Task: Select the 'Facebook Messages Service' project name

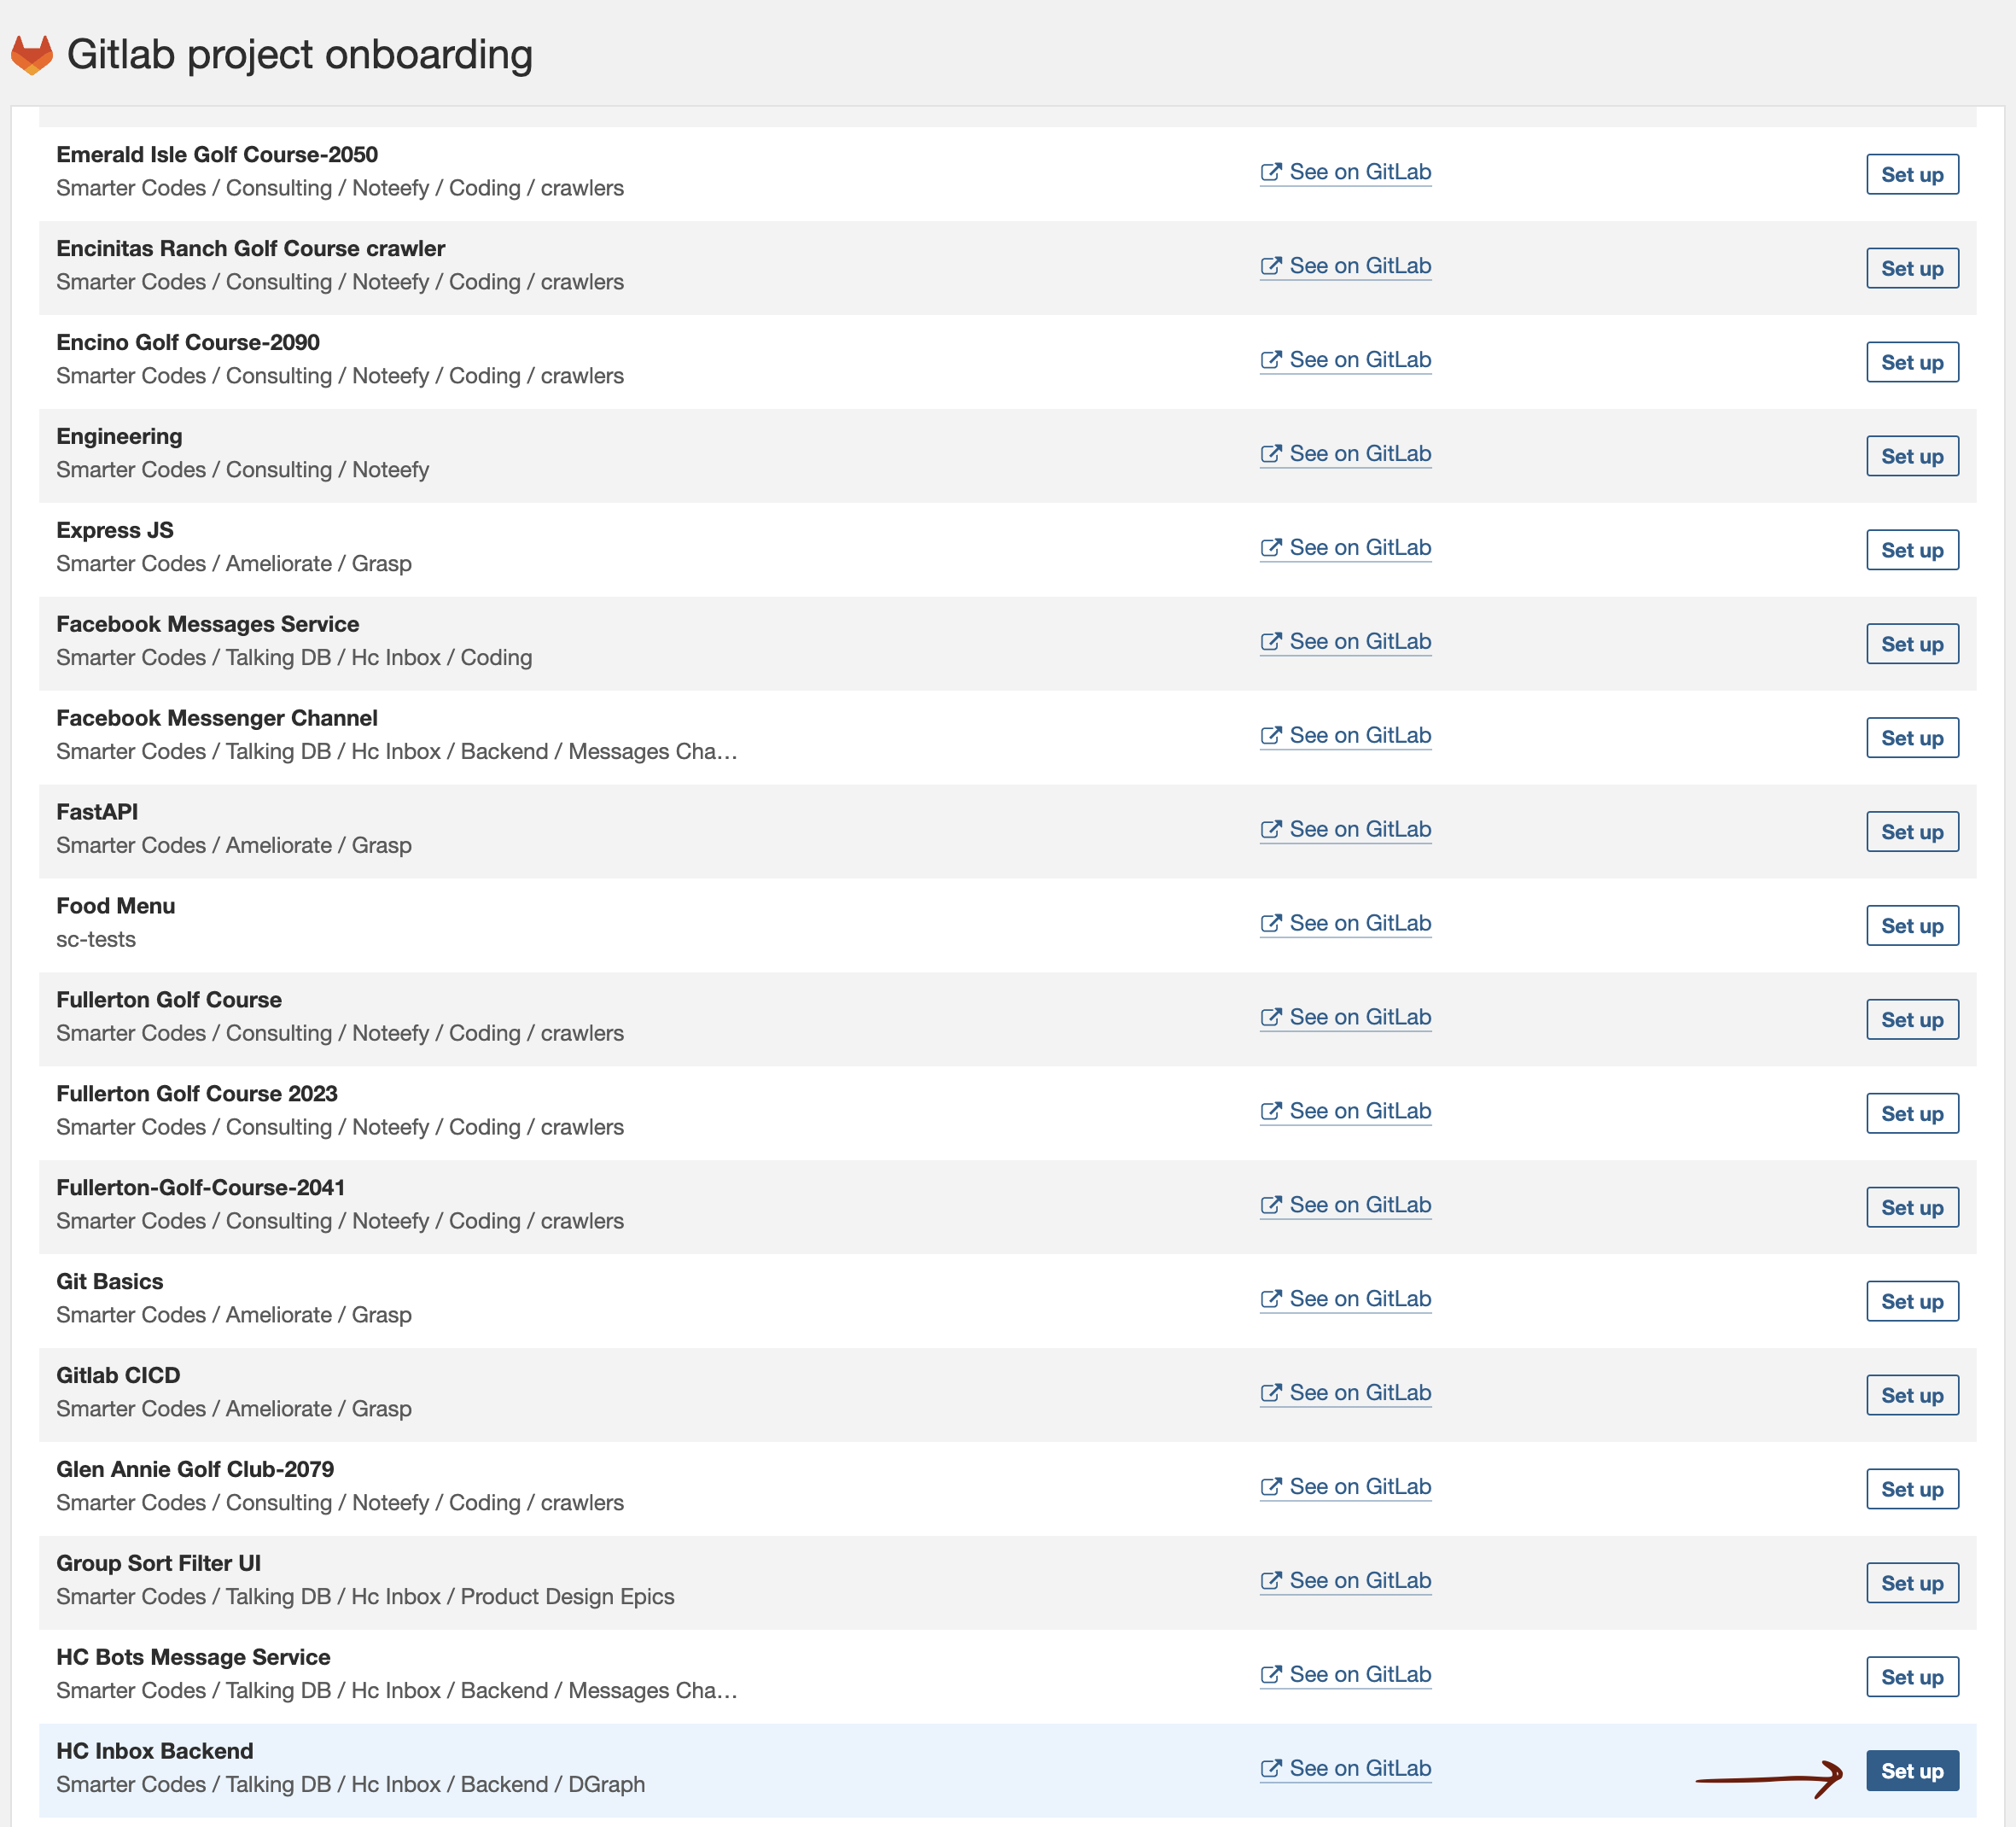Action: pos(208,625)
